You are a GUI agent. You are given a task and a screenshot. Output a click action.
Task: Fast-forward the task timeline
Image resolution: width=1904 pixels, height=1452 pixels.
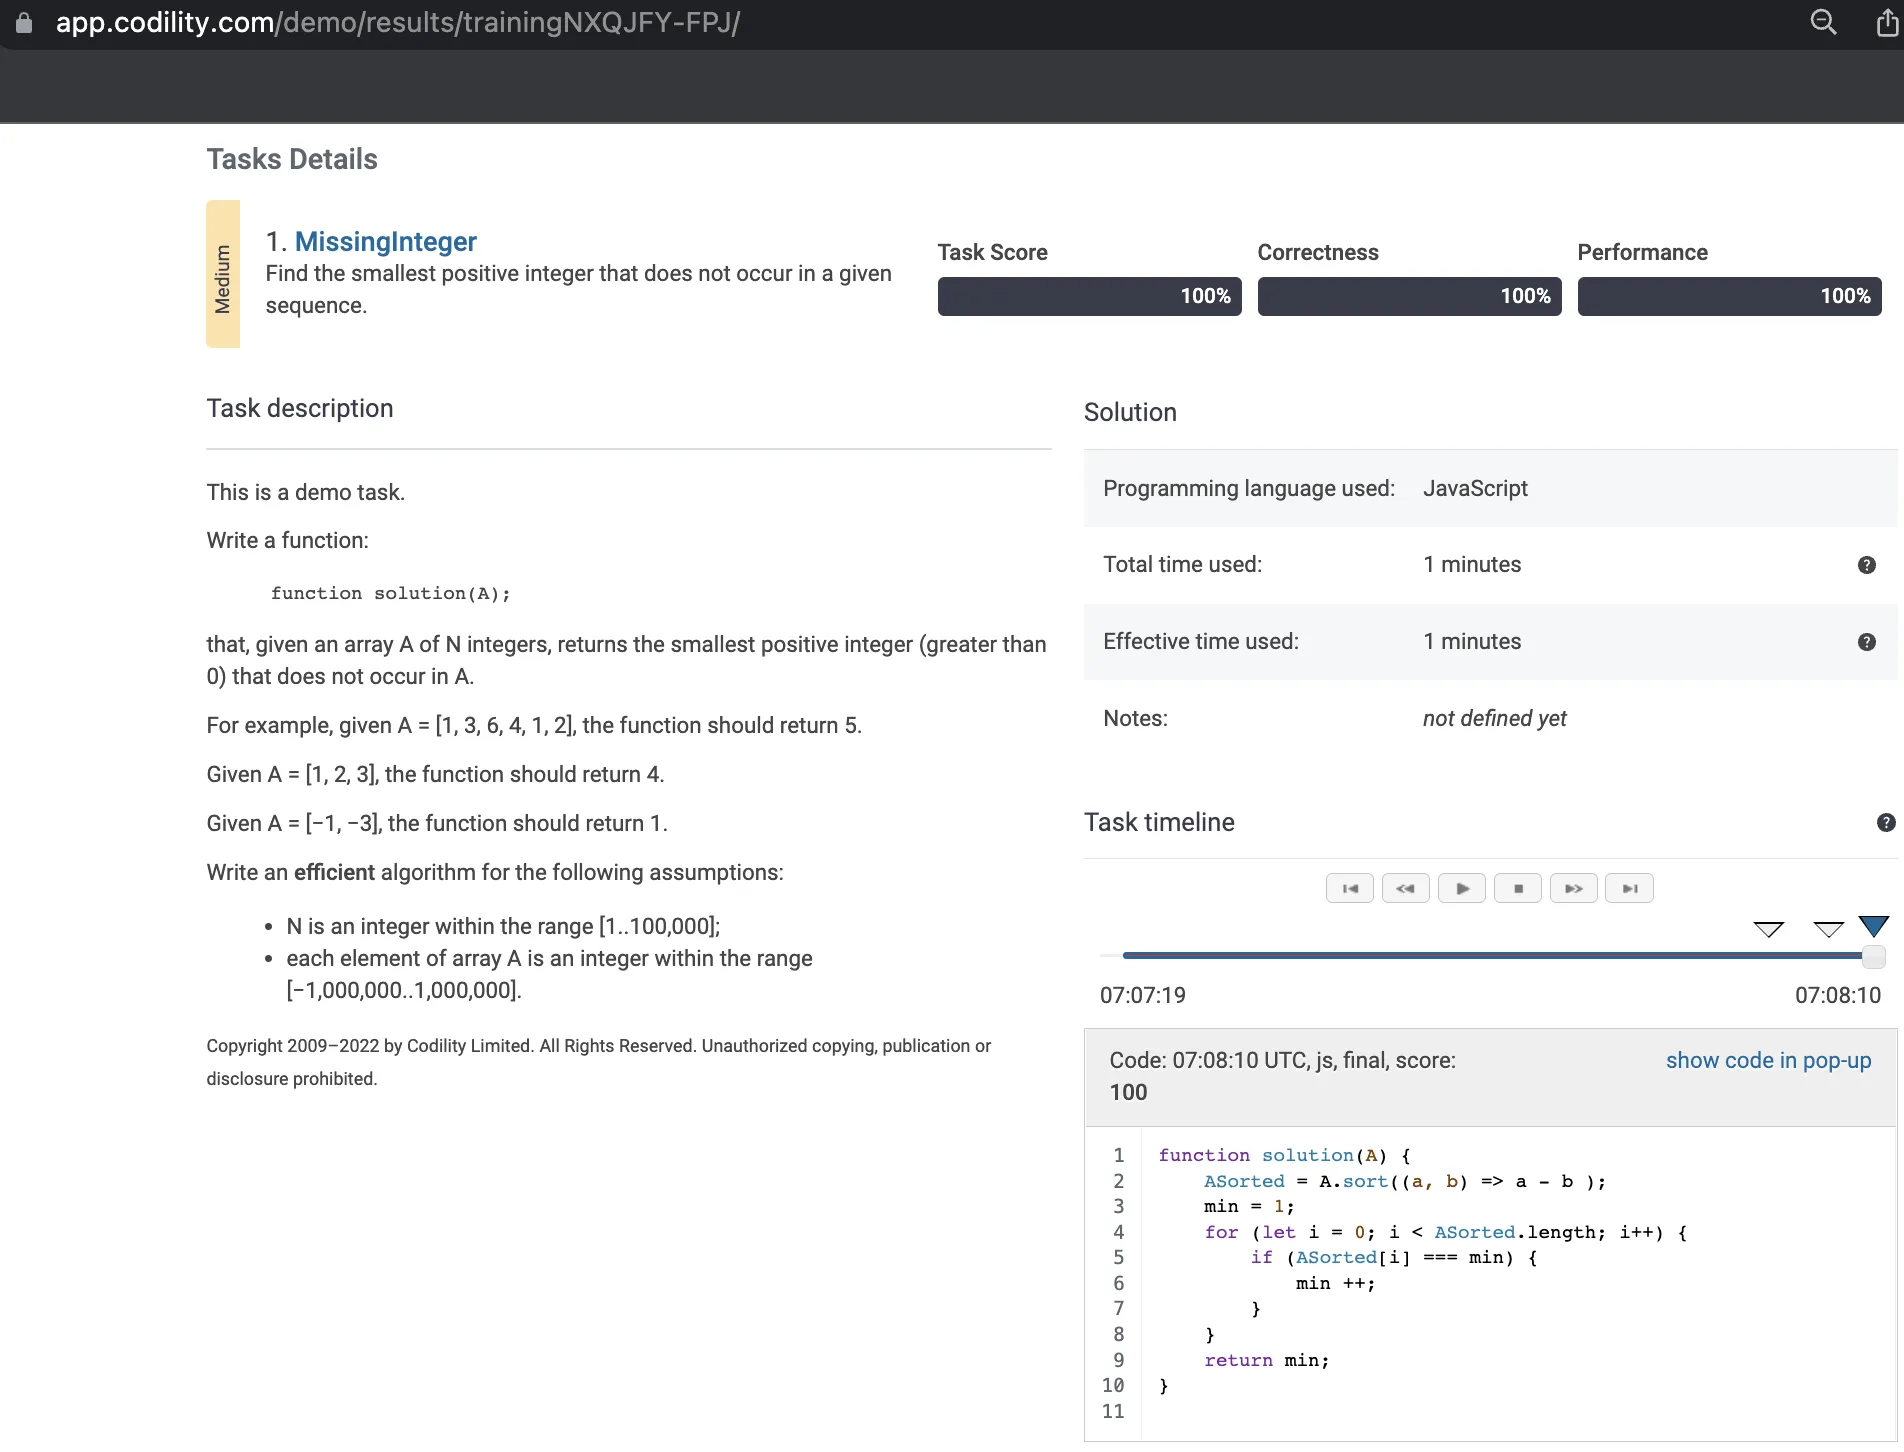1574,888
